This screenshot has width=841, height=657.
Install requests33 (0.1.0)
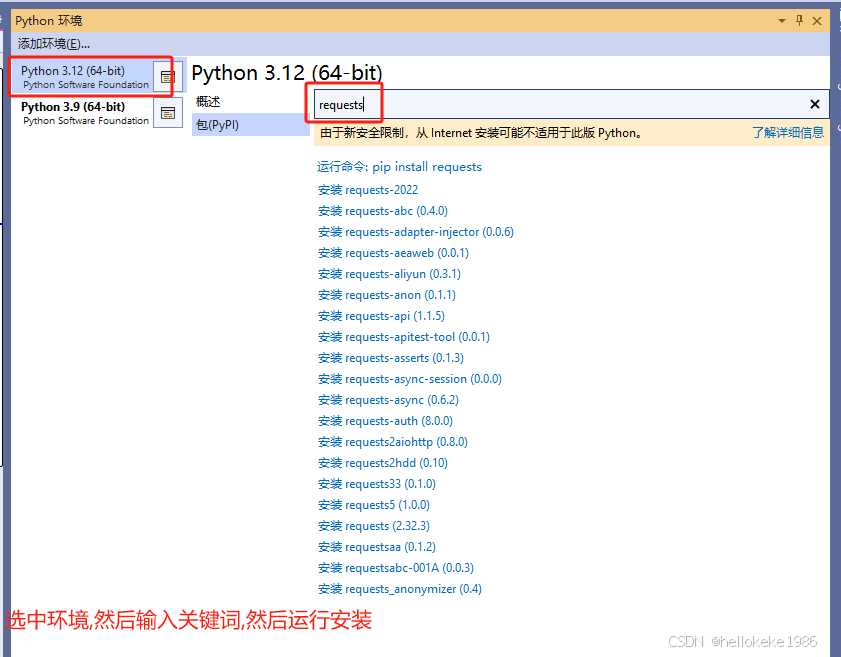(377, 484)
